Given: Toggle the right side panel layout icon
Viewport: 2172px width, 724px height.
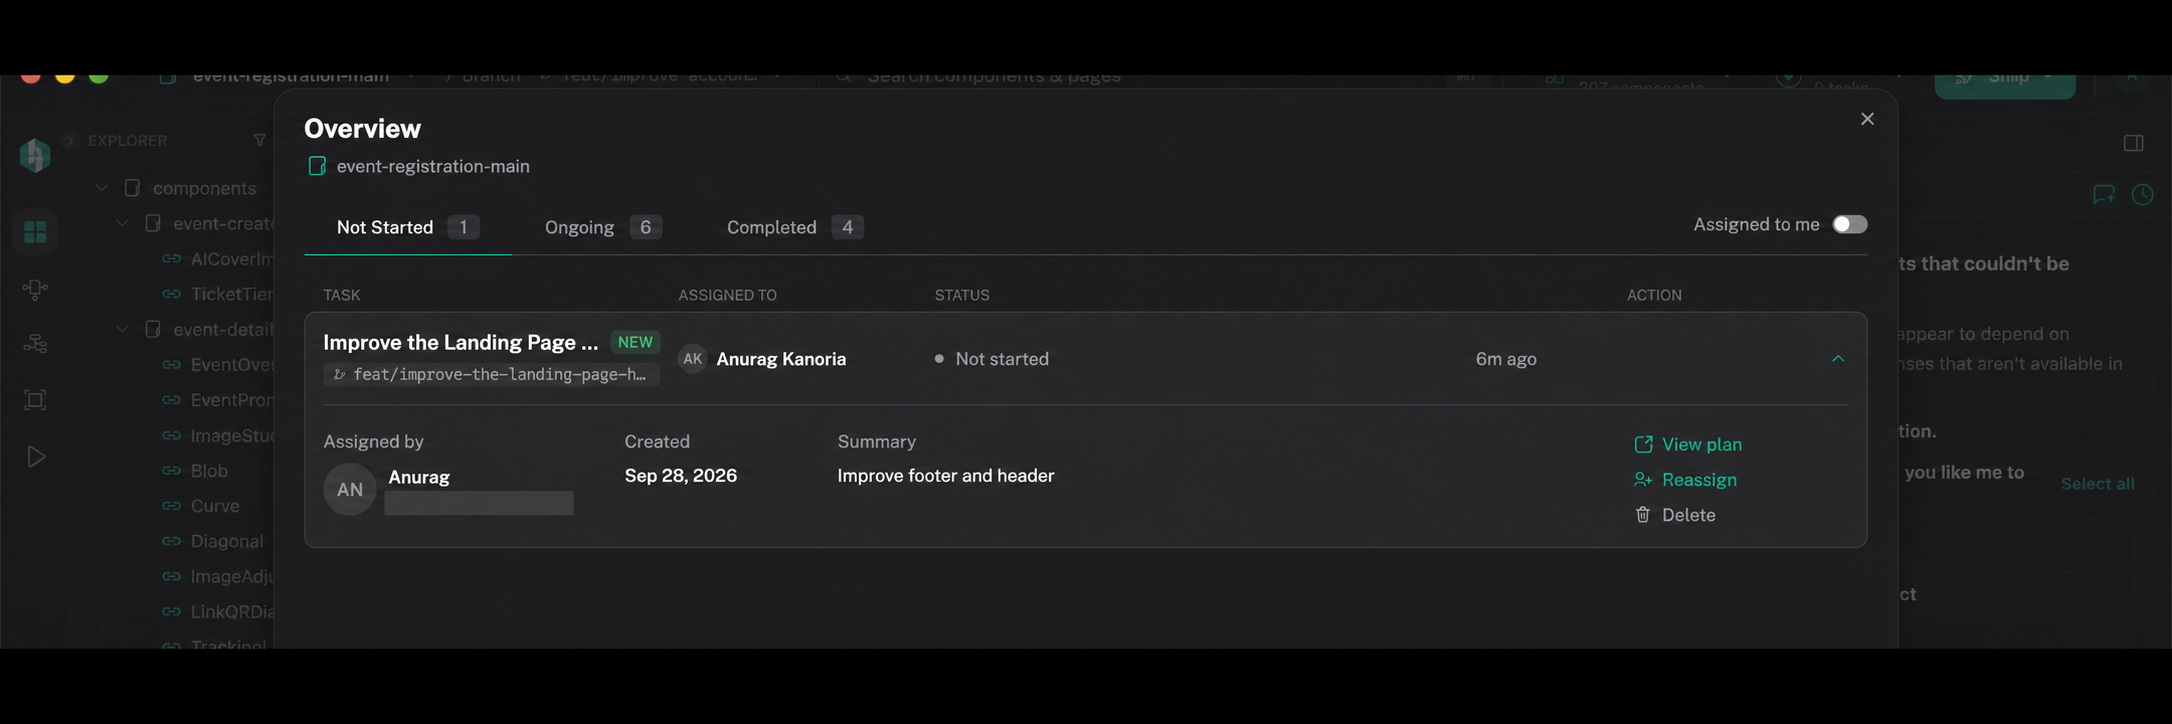Looking at the screenshot, I should click(x=2133, y=143).
